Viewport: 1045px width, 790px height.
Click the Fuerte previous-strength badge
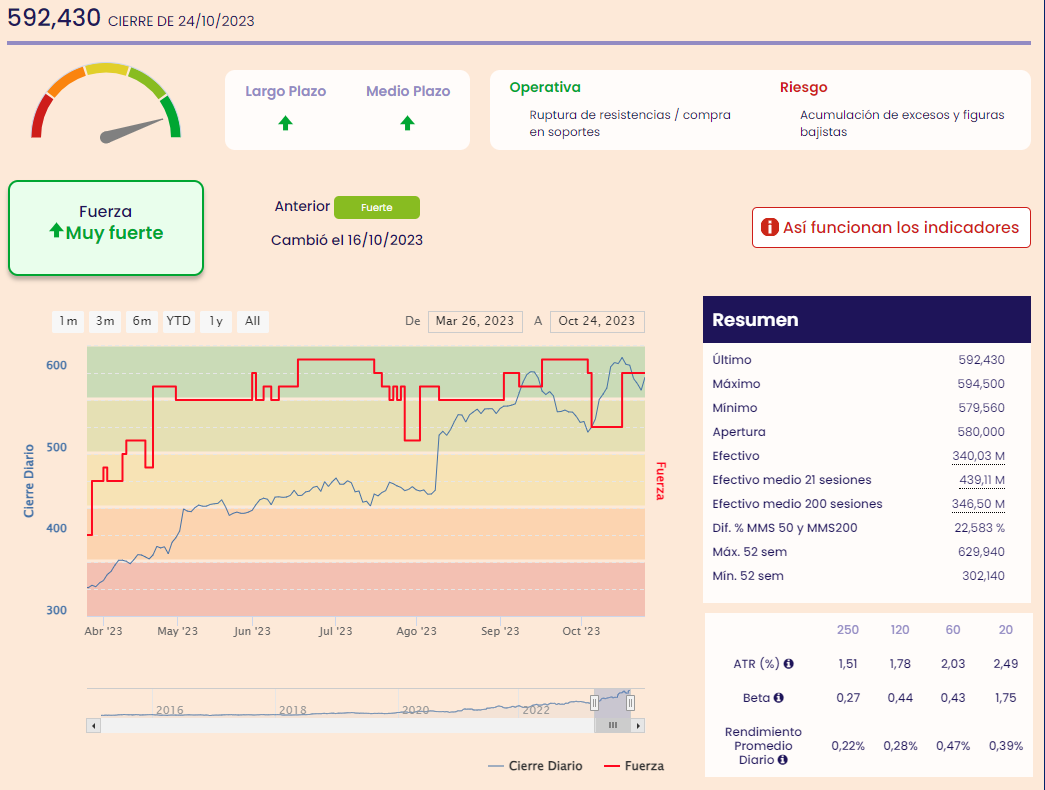point(376,207)
